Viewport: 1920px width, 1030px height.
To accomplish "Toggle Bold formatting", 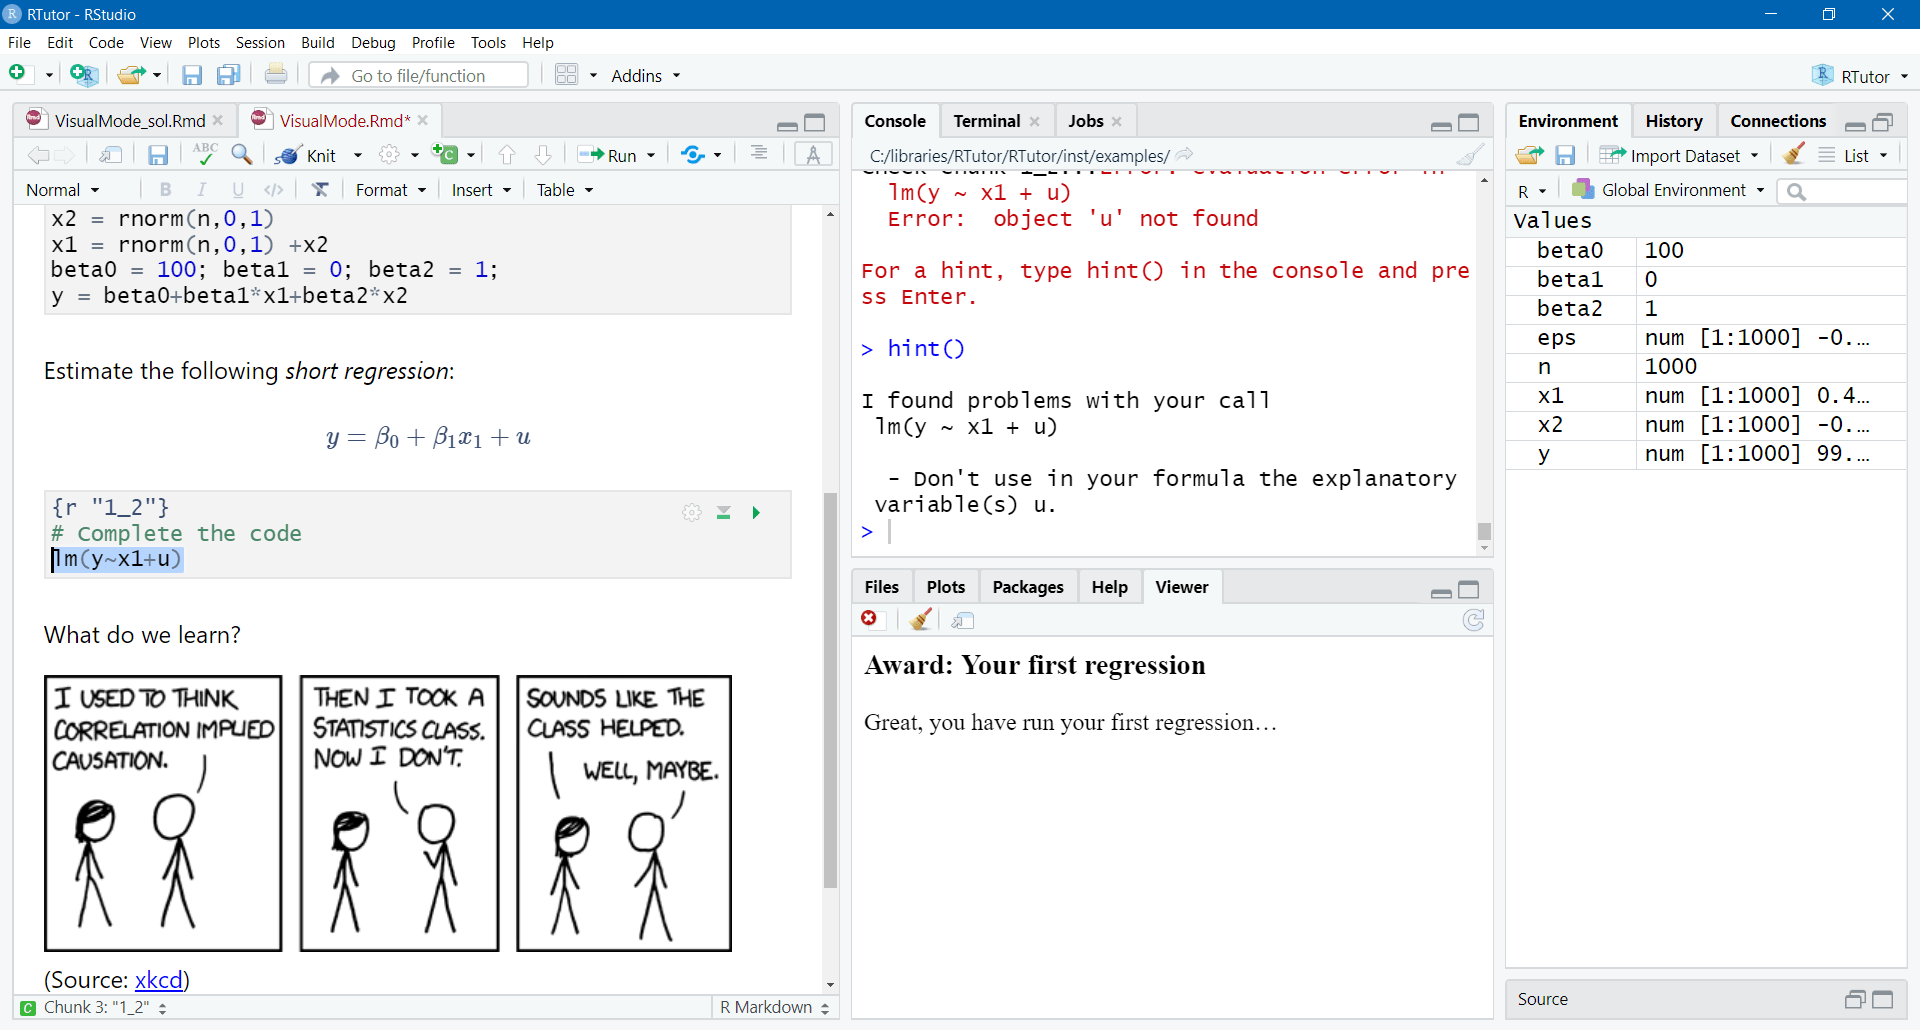I will click(x=166, y=189).
